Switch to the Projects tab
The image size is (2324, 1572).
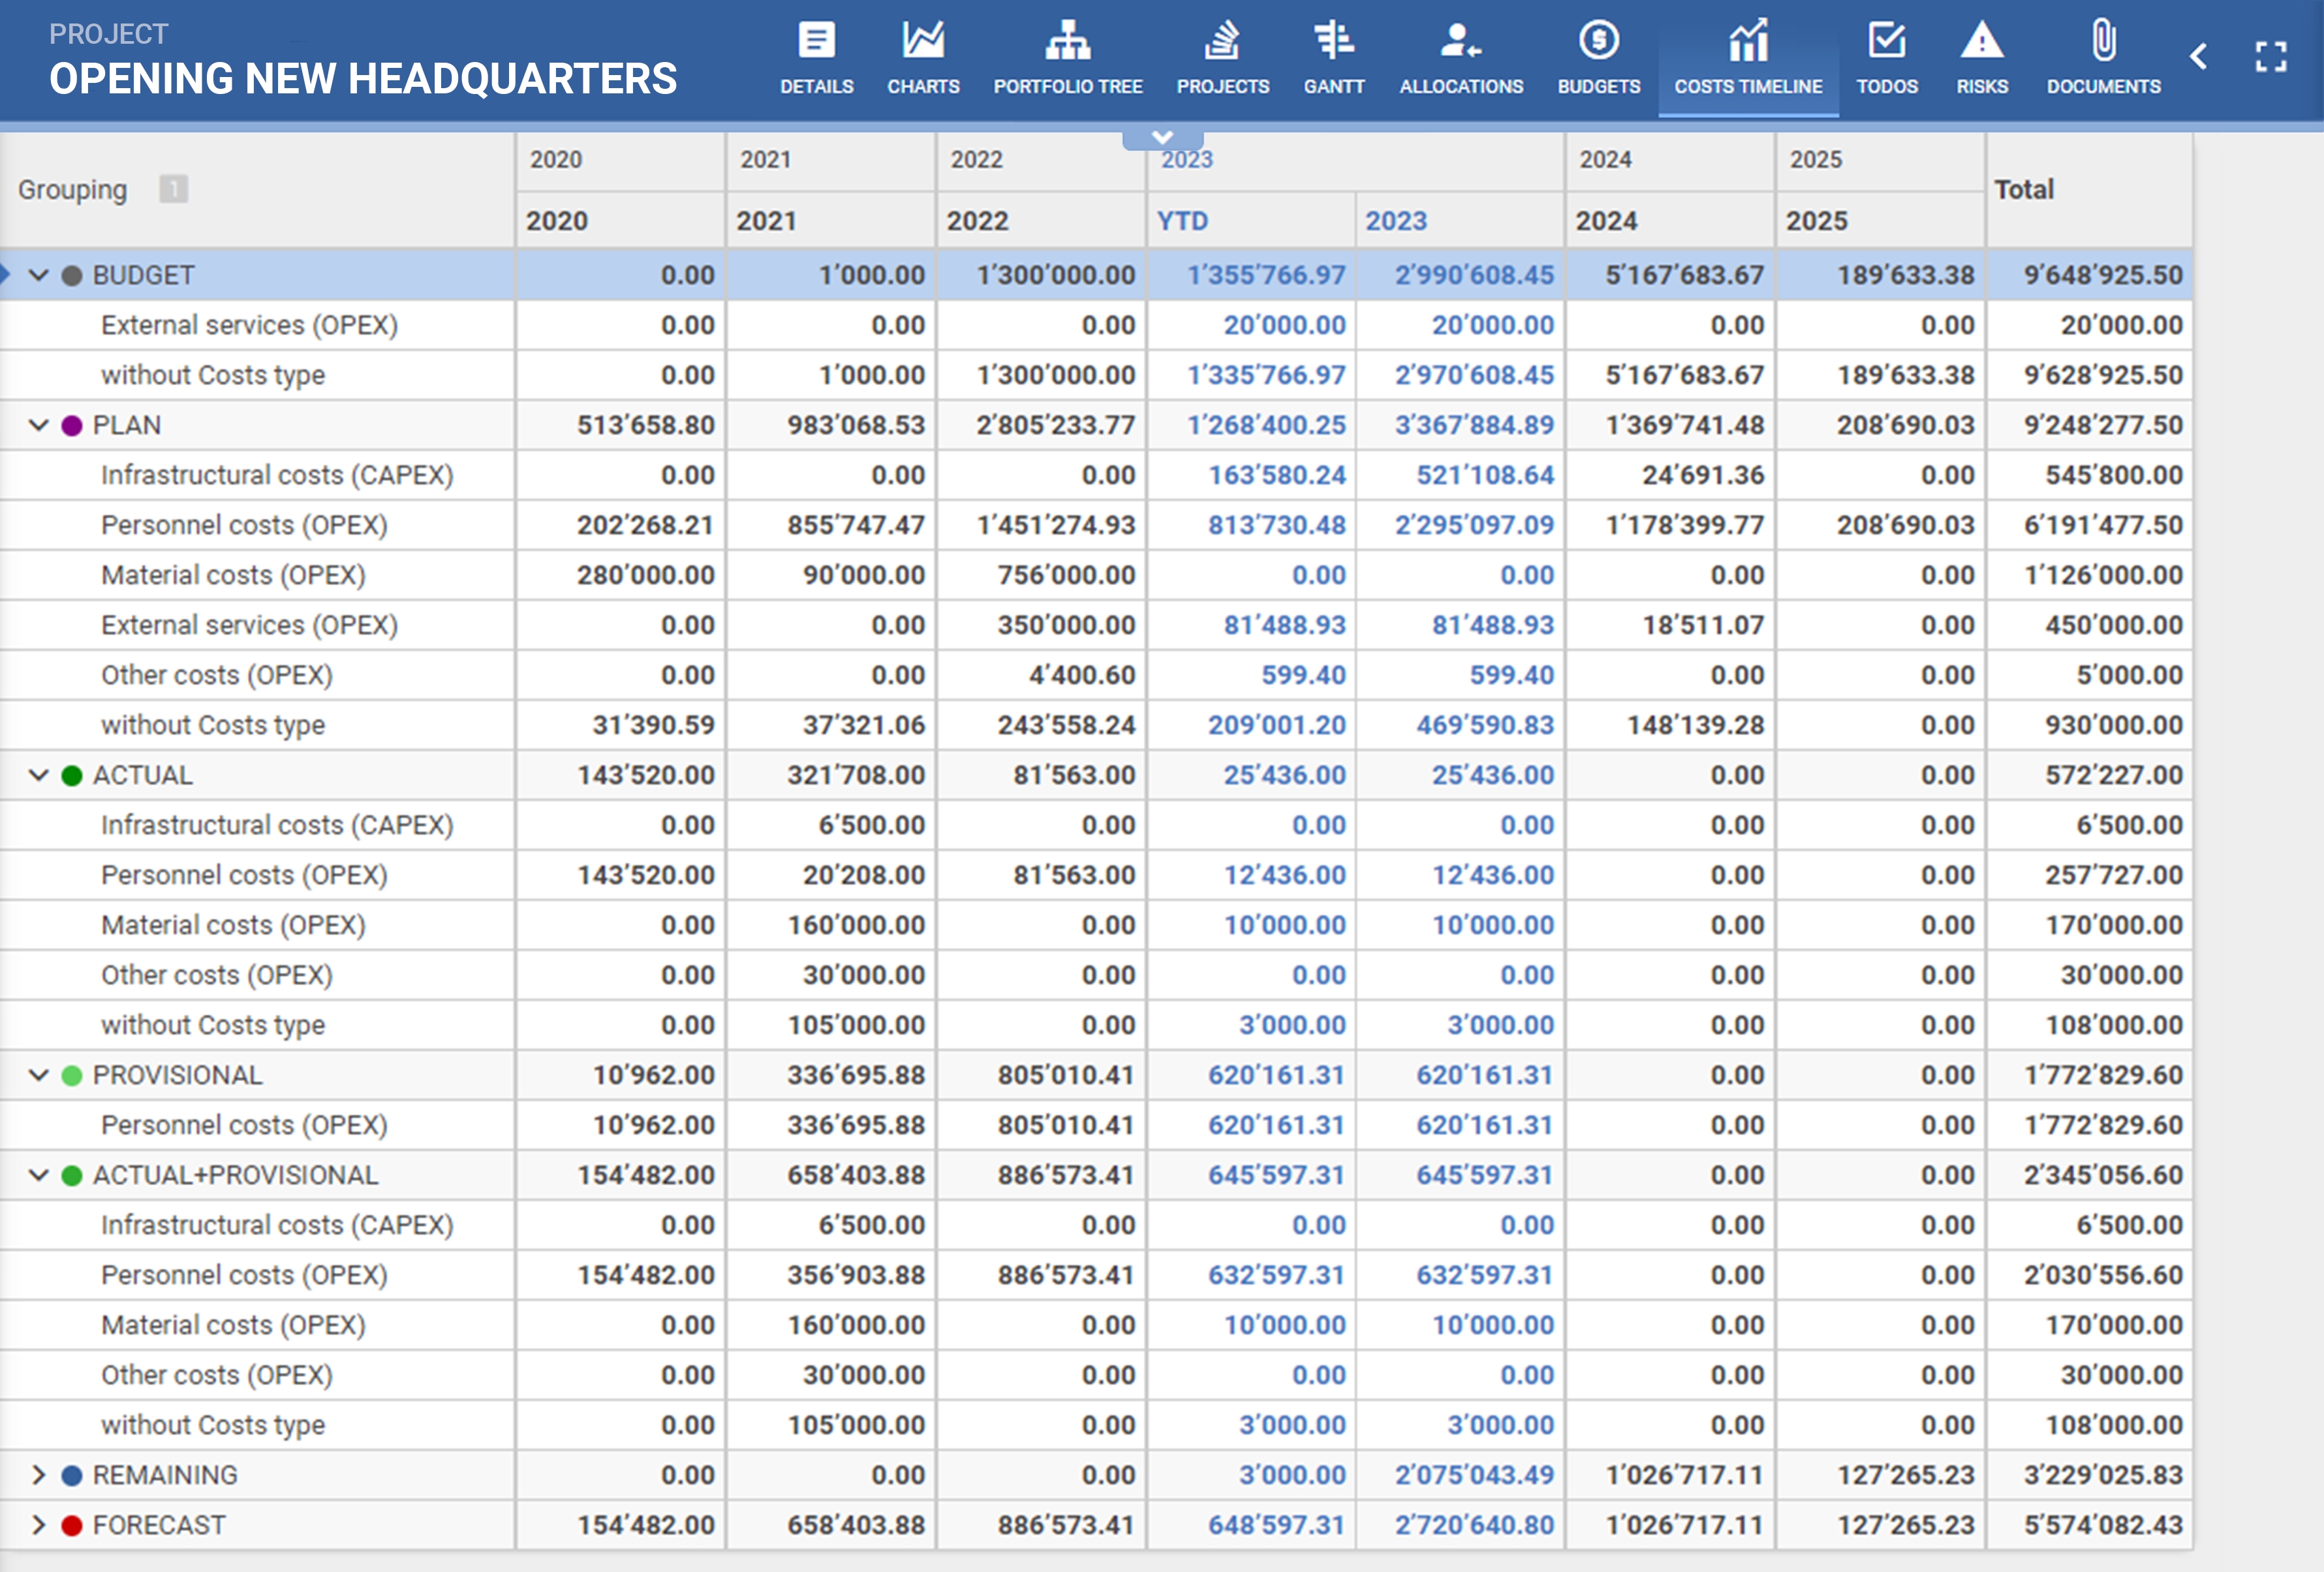pos(1222,60)
